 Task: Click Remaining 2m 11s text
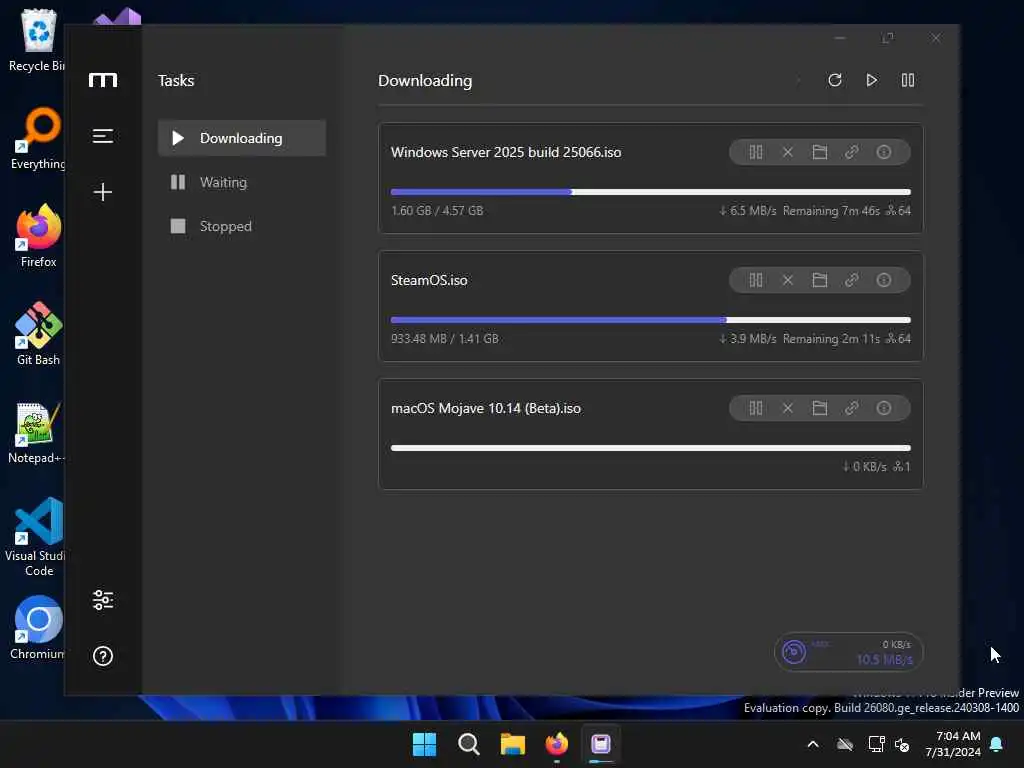click(831, 338)
